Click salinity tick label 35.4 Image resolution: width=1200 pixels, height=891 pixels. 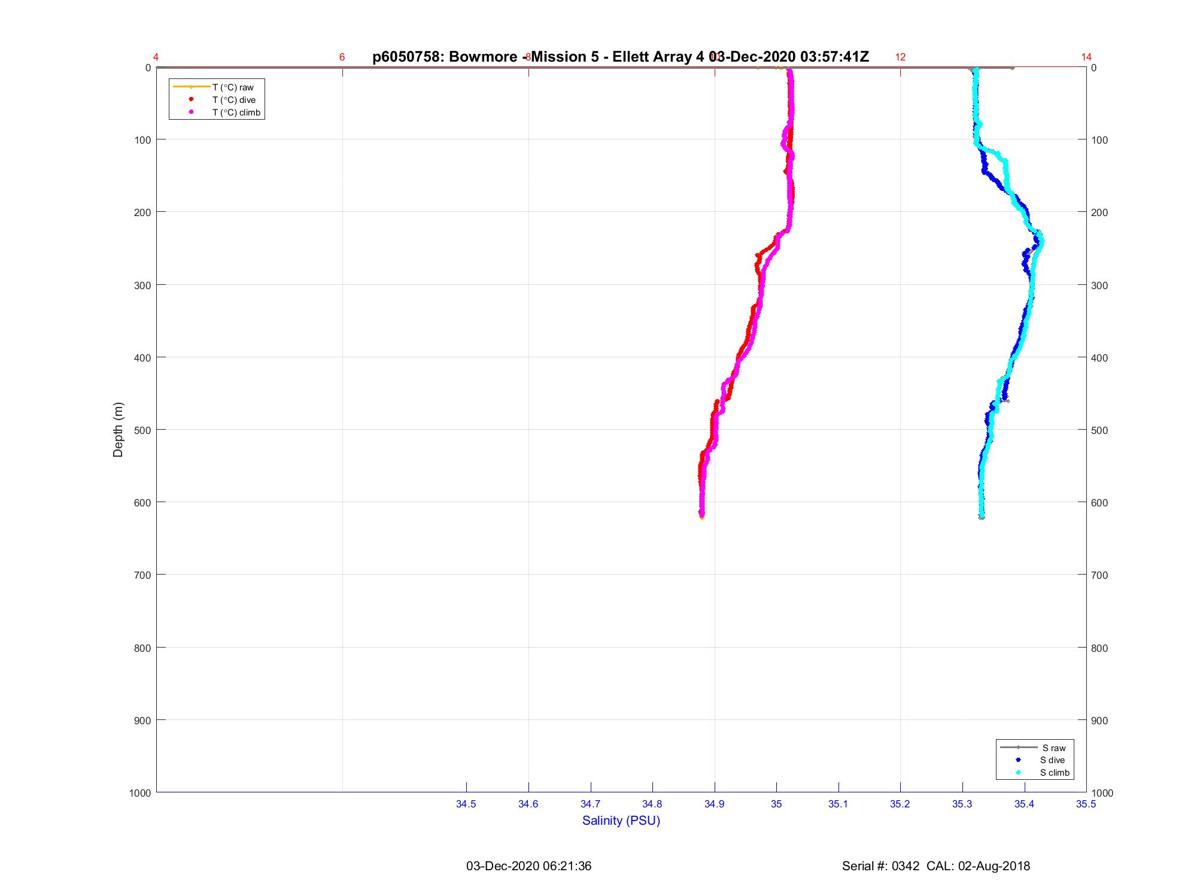1024,804
